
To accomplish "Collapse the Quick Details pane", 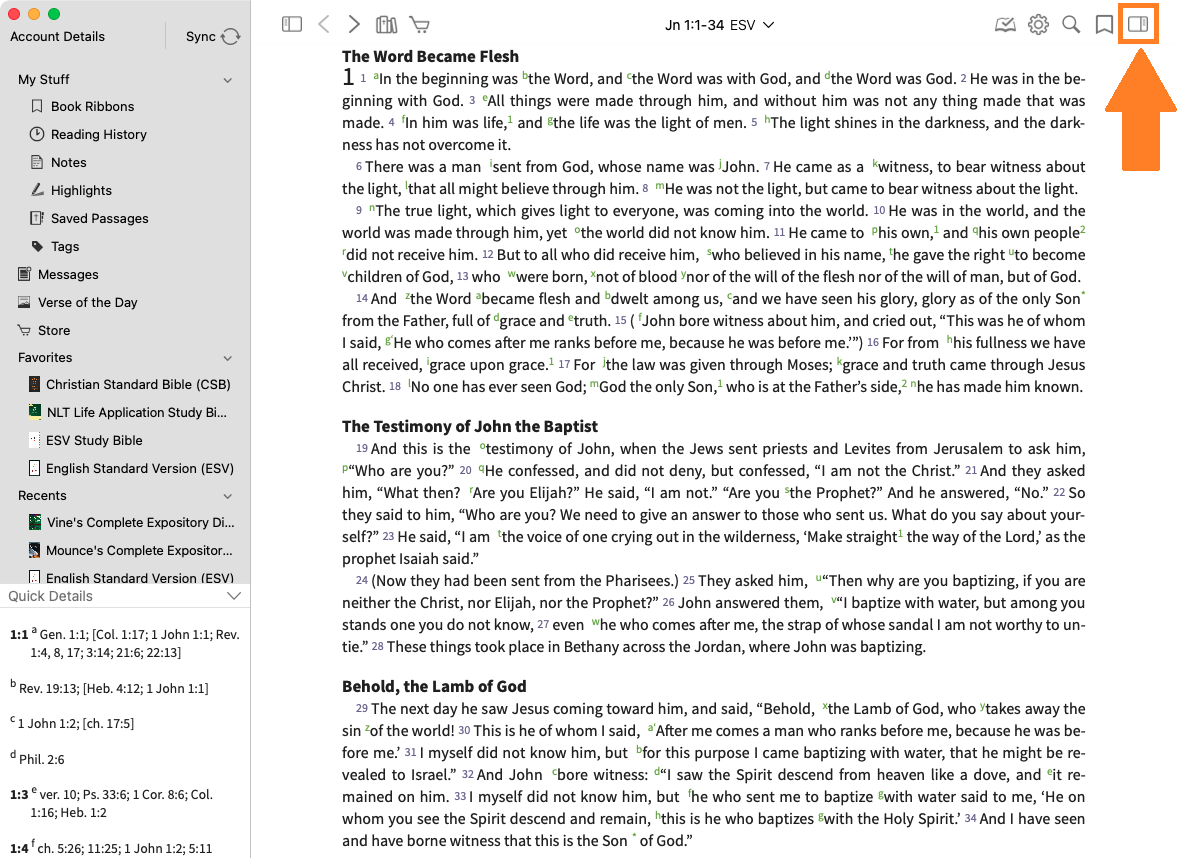I will pyautogui.click(x=234, y=596).
